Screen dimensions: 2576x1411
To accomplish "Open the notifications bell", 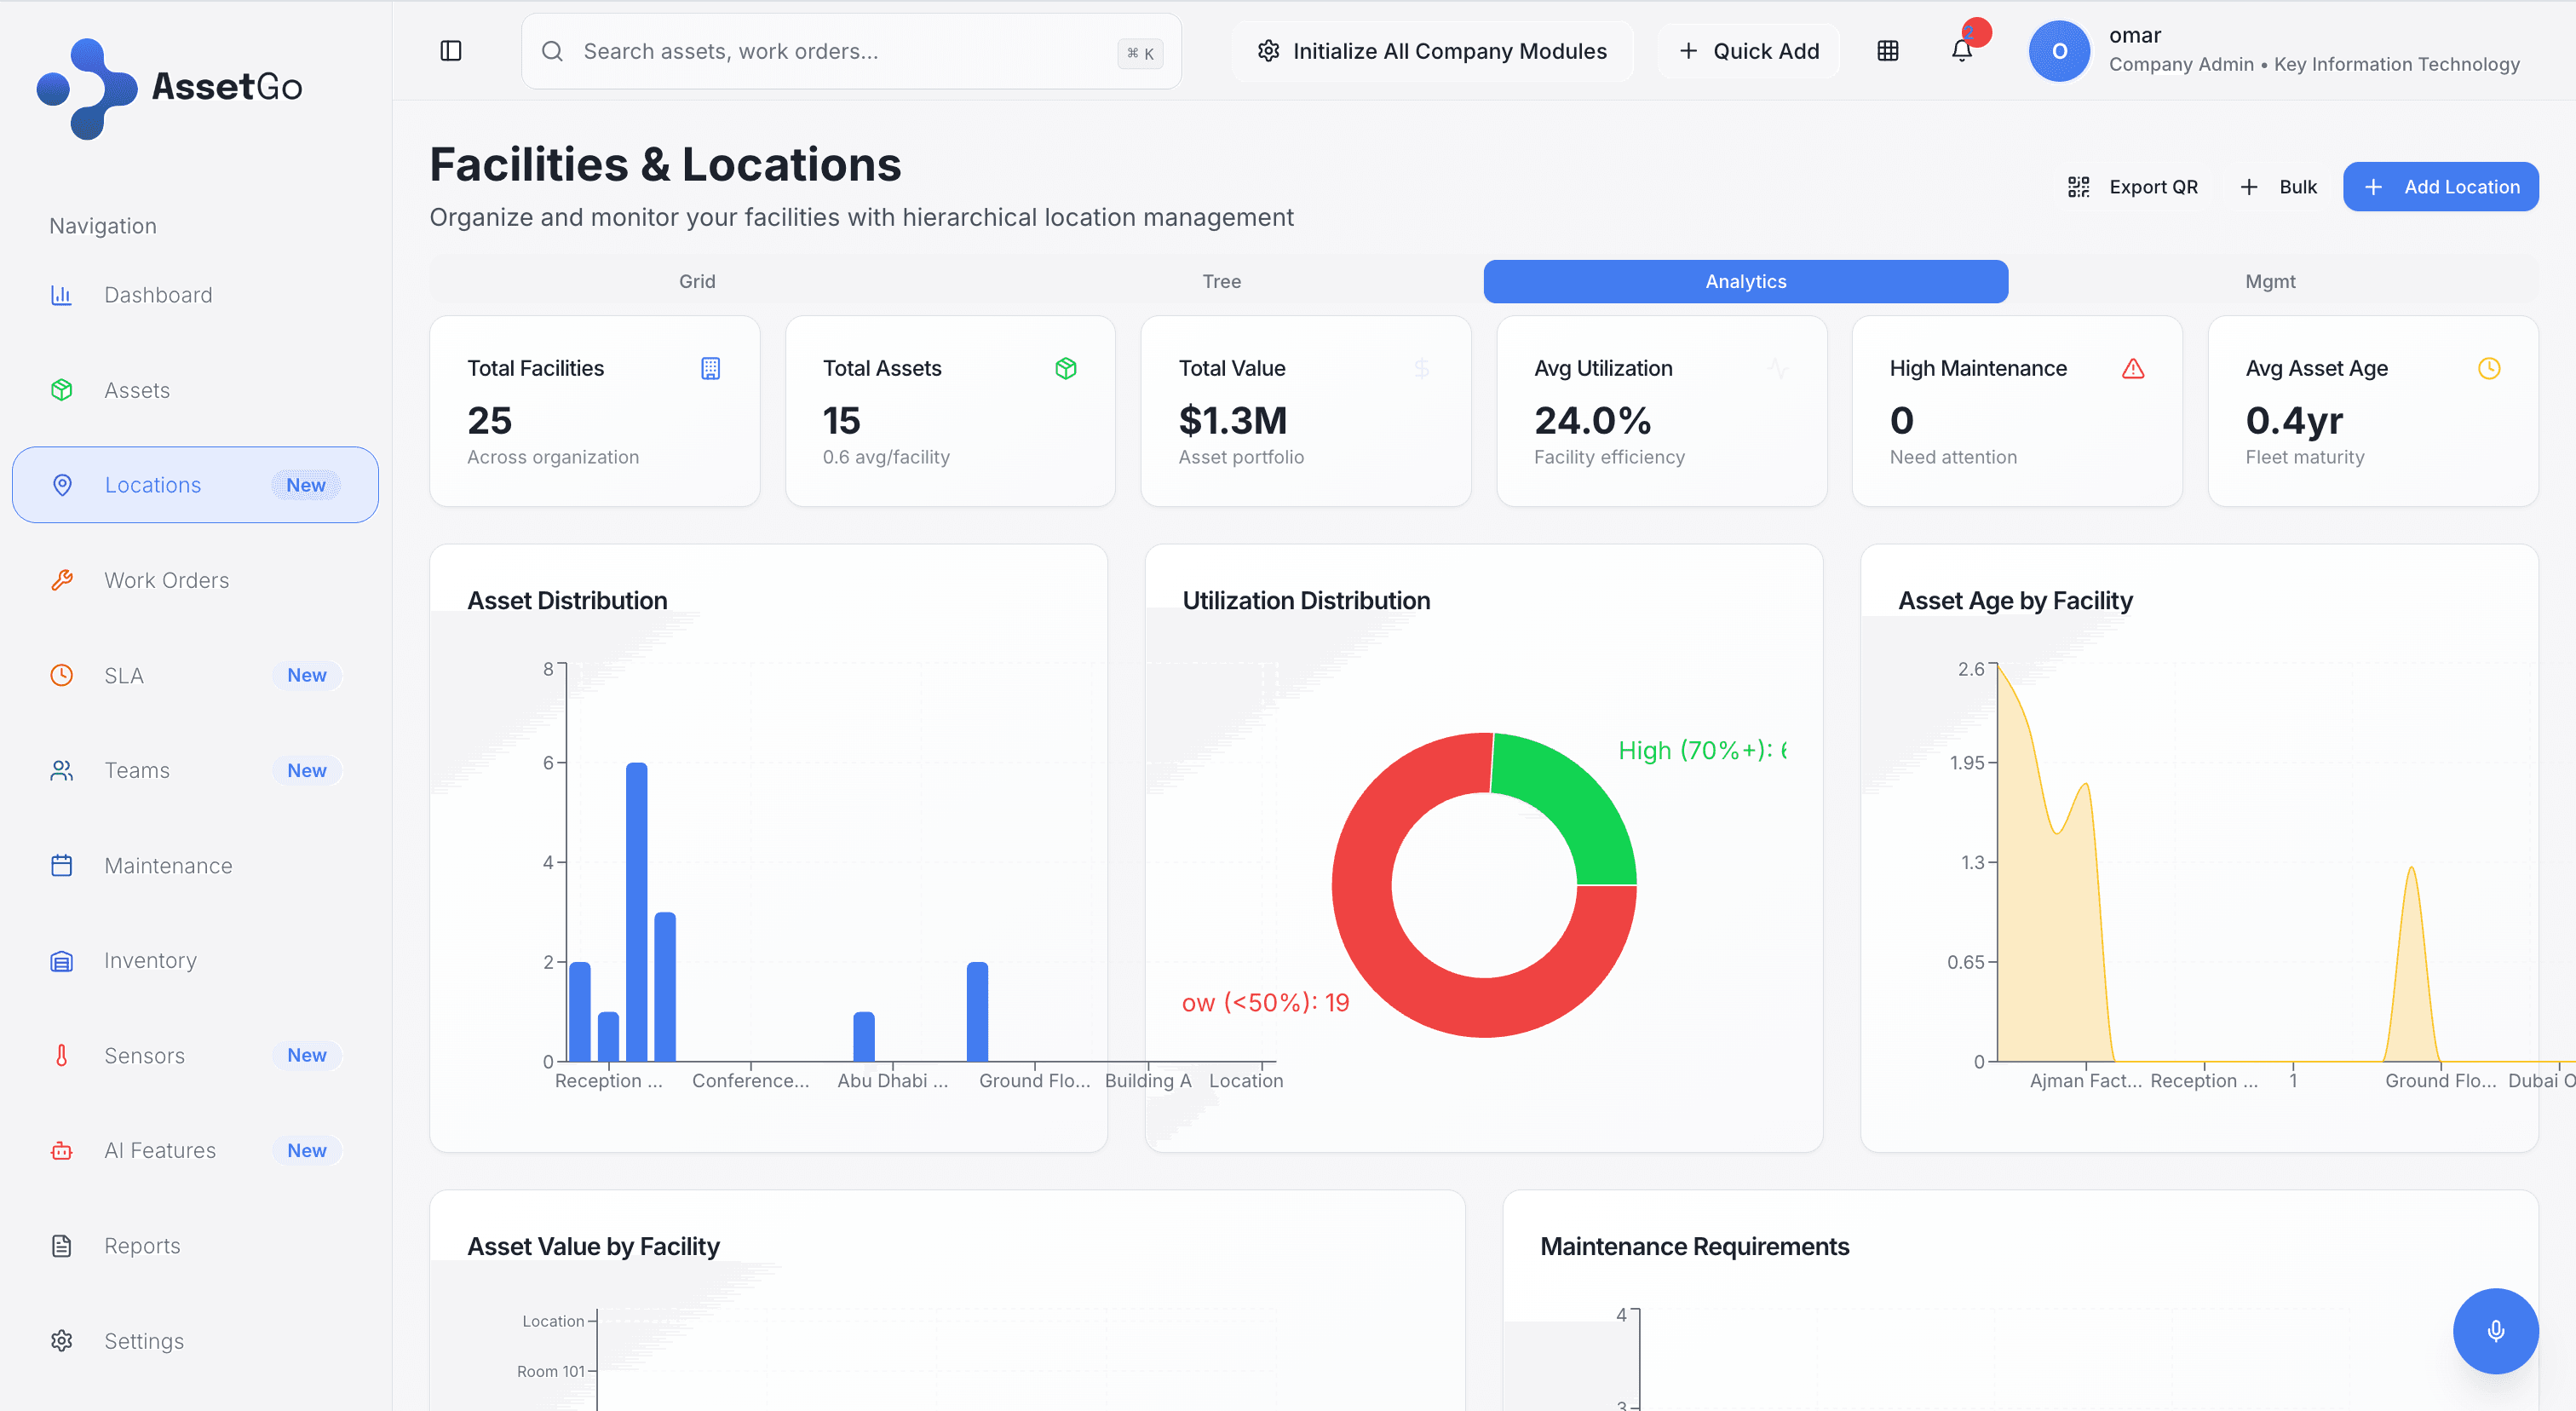I will pyautogui.click(x=1962, y=51).
